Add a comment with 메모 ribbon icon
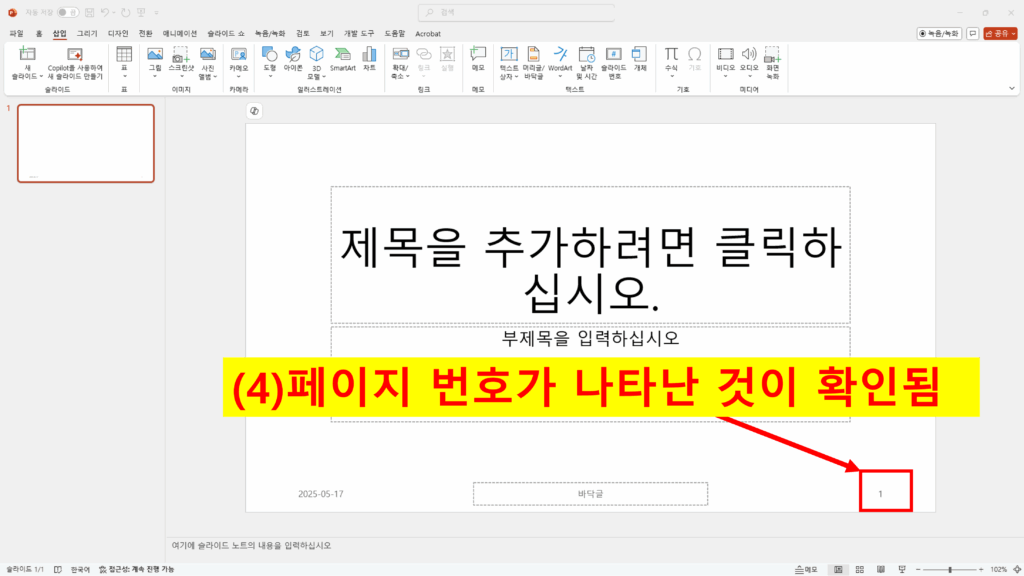Screen dimensions: 1024x576 (x=478, y=59)
